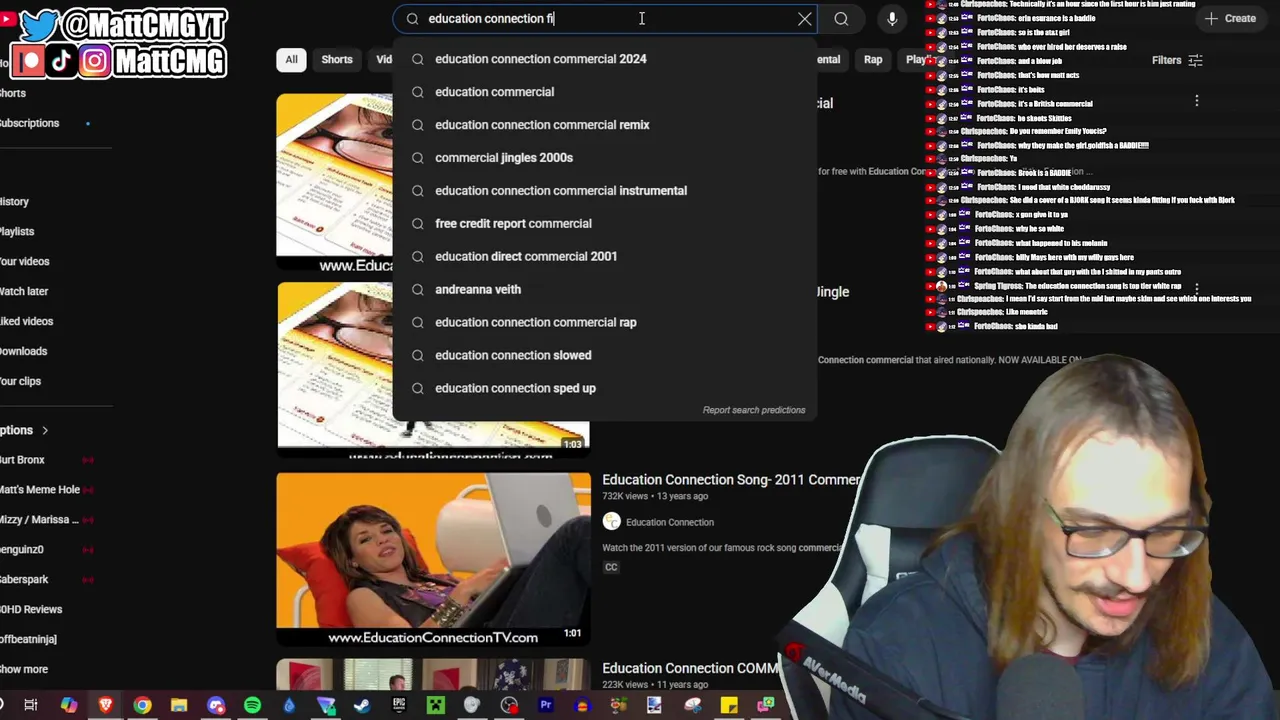The height and width of the screenshot is (720, 1280).
Task: Open Watch later in the sidebar
Action: 24,292
